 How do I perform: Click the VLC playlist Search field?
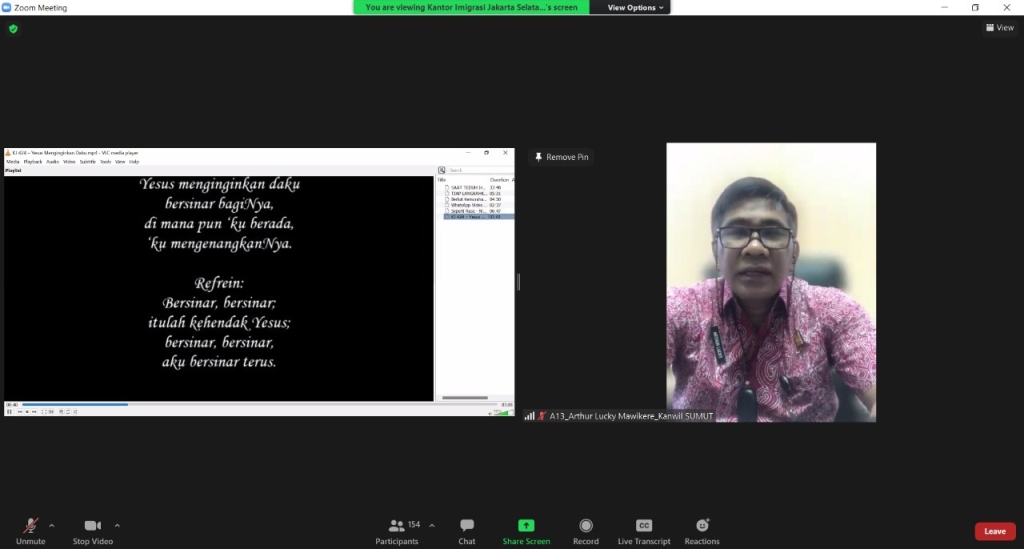coord(481,170)
